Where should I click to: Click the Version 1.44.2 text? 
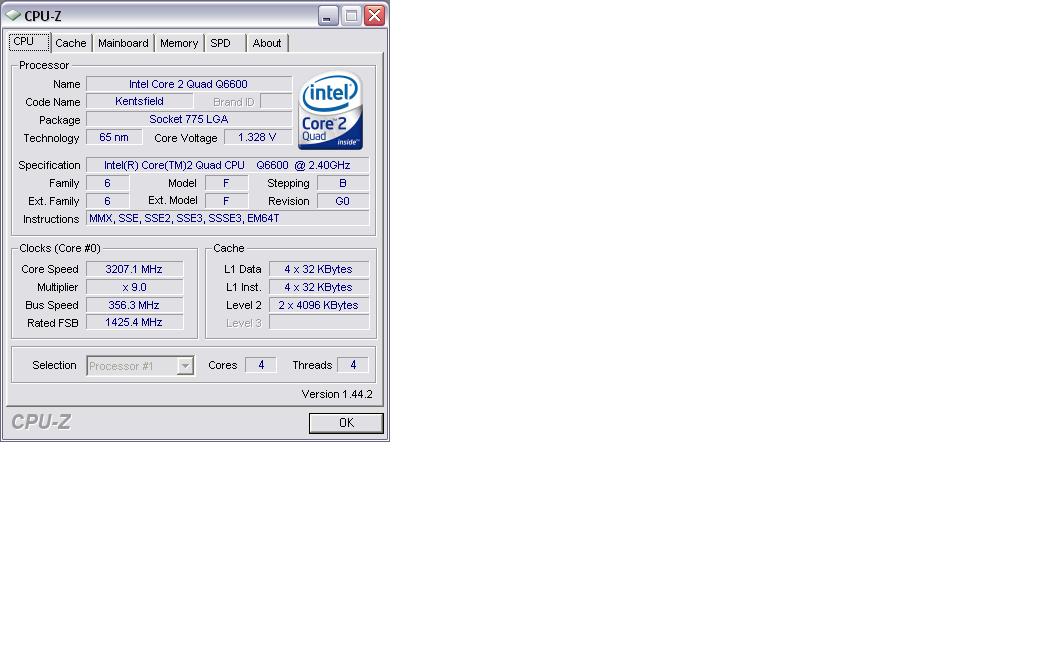tap(337, 394)
